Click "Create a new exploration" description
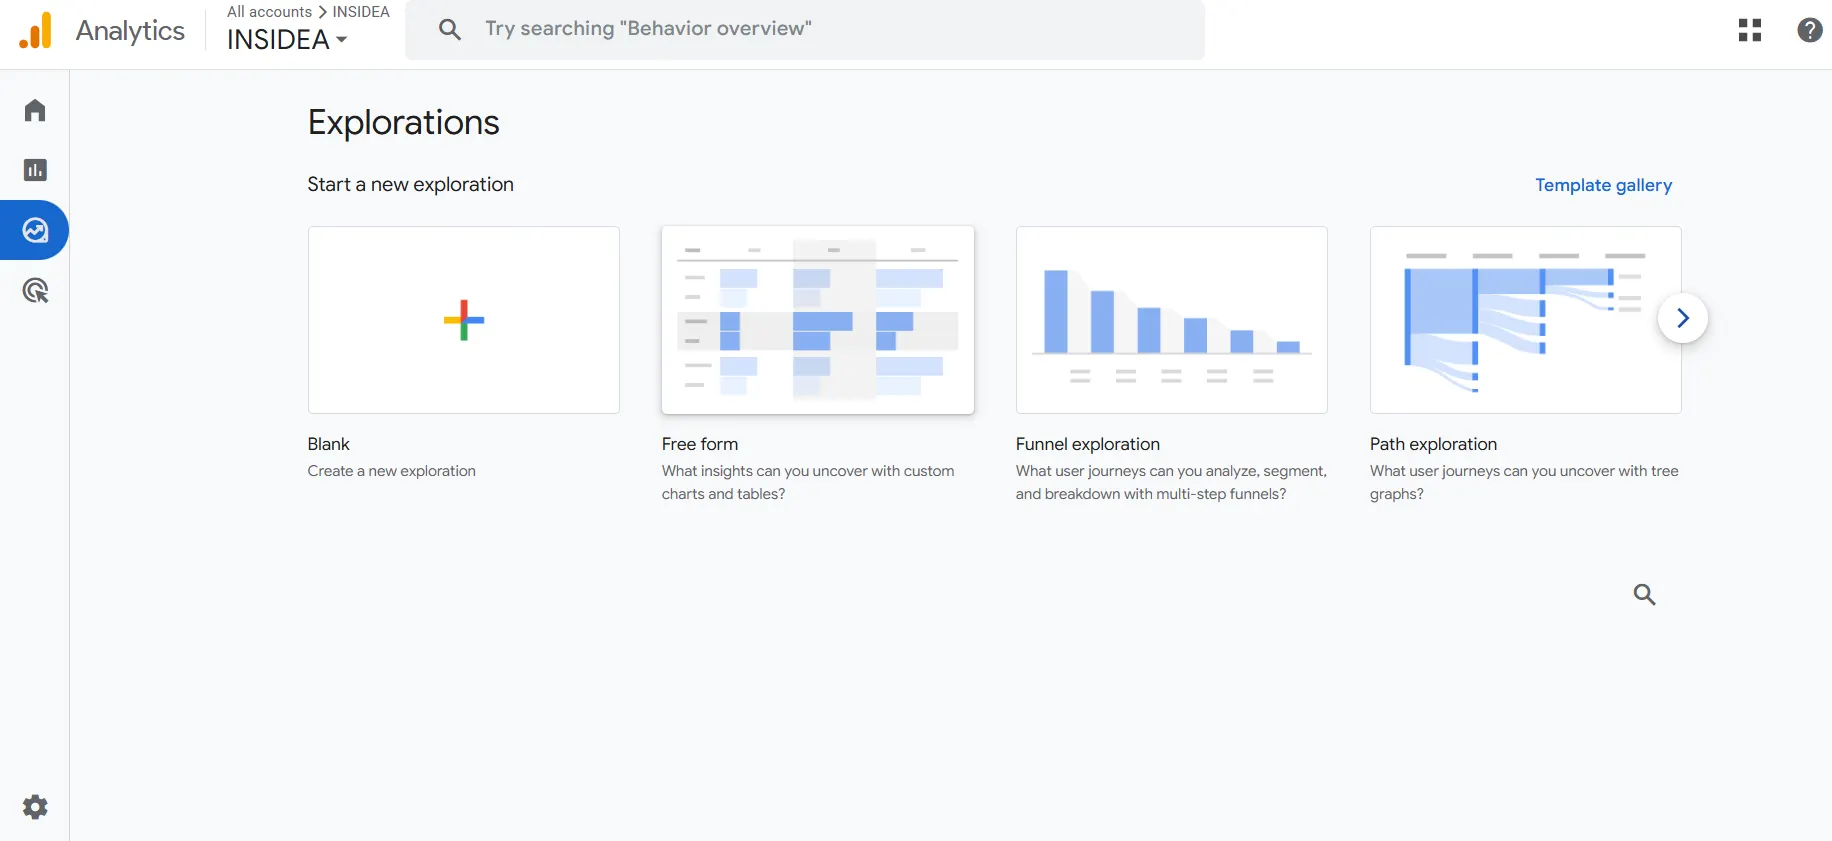This screenshot has width=1832, height=841. [x=392, y=471]
